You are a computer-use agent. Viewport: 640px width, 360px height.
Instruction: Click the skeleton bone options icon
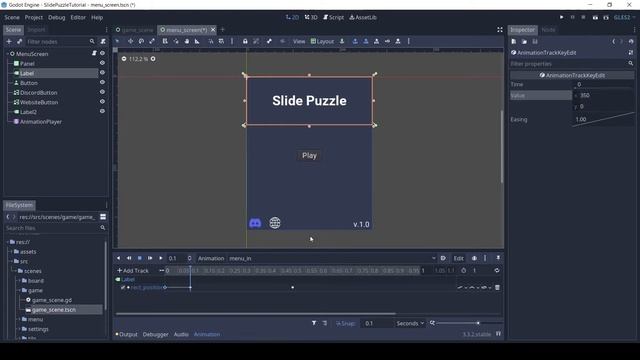tap(269, 41)
